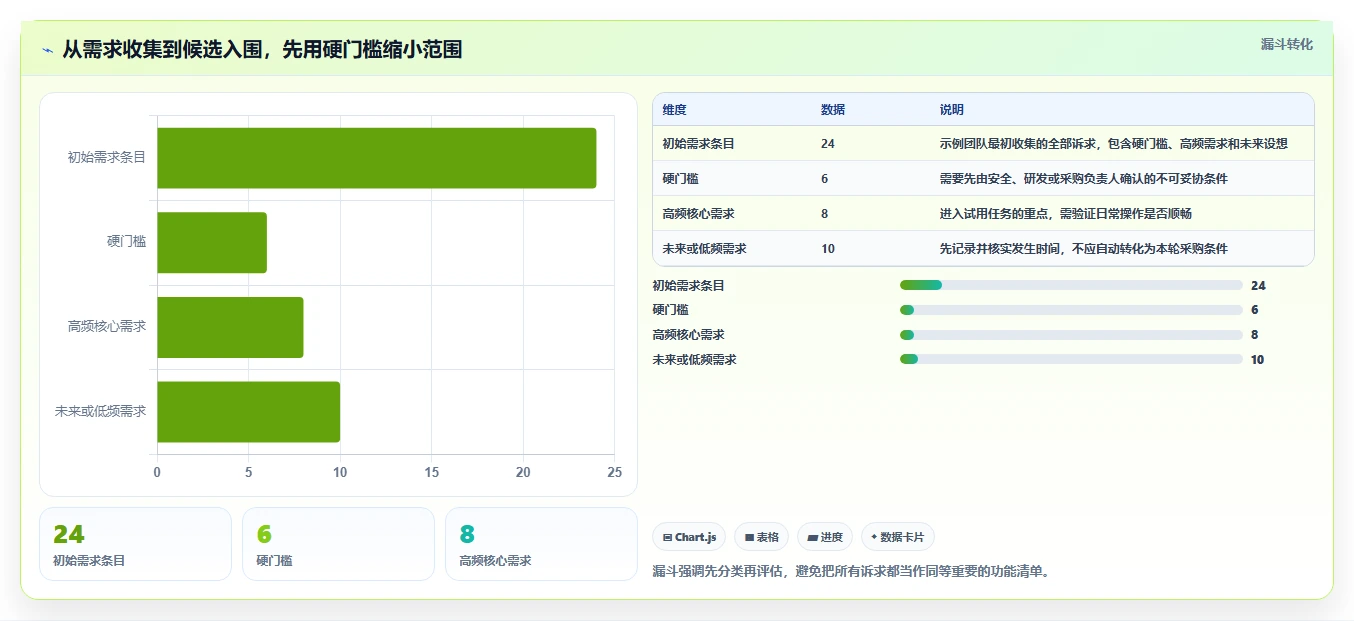Image resolution: width=1354 pixels, height=621 pixels.
Task: Click the 说明 table column header
Action: 952,110
